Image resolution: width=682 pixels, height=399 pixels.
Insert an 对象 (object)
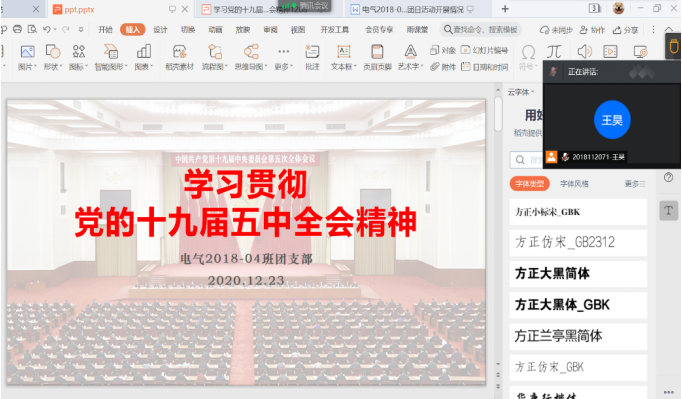(x=443, y=50)
